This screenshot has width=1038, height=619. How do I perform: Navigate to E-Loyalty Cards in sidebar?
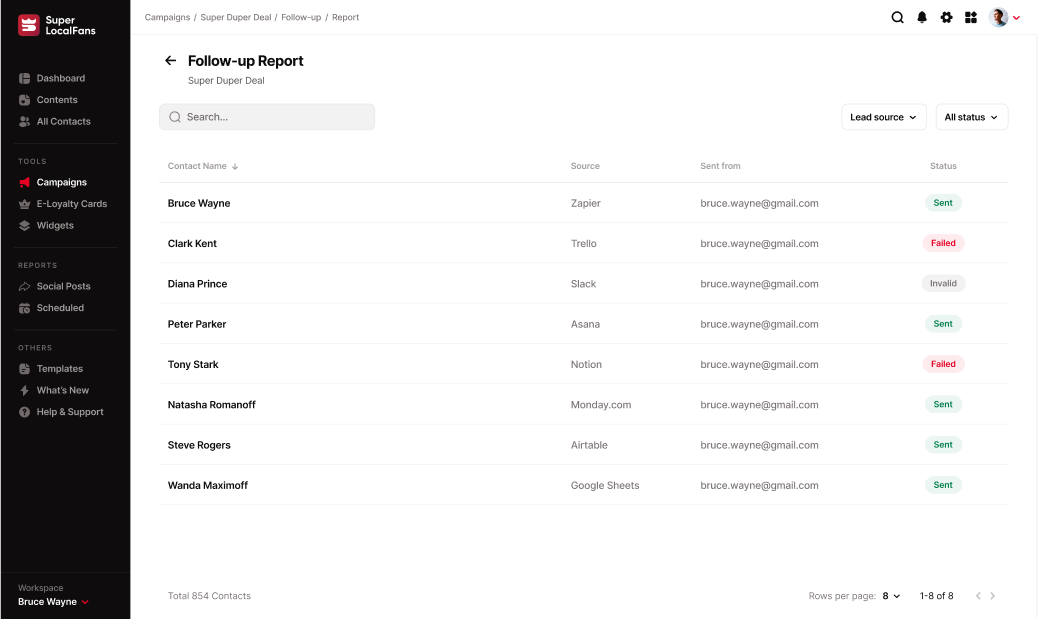(x=71, y=204)
